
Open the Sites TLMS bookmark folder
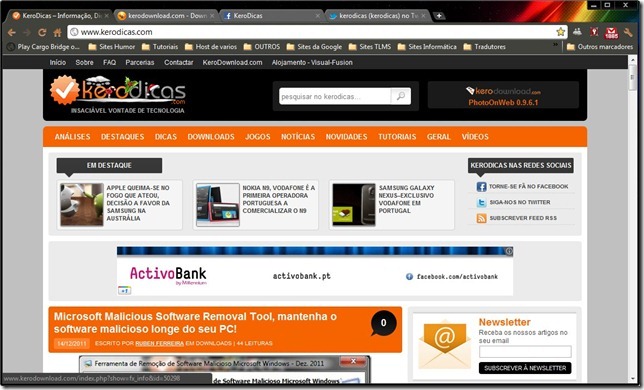tap(370, 47)
